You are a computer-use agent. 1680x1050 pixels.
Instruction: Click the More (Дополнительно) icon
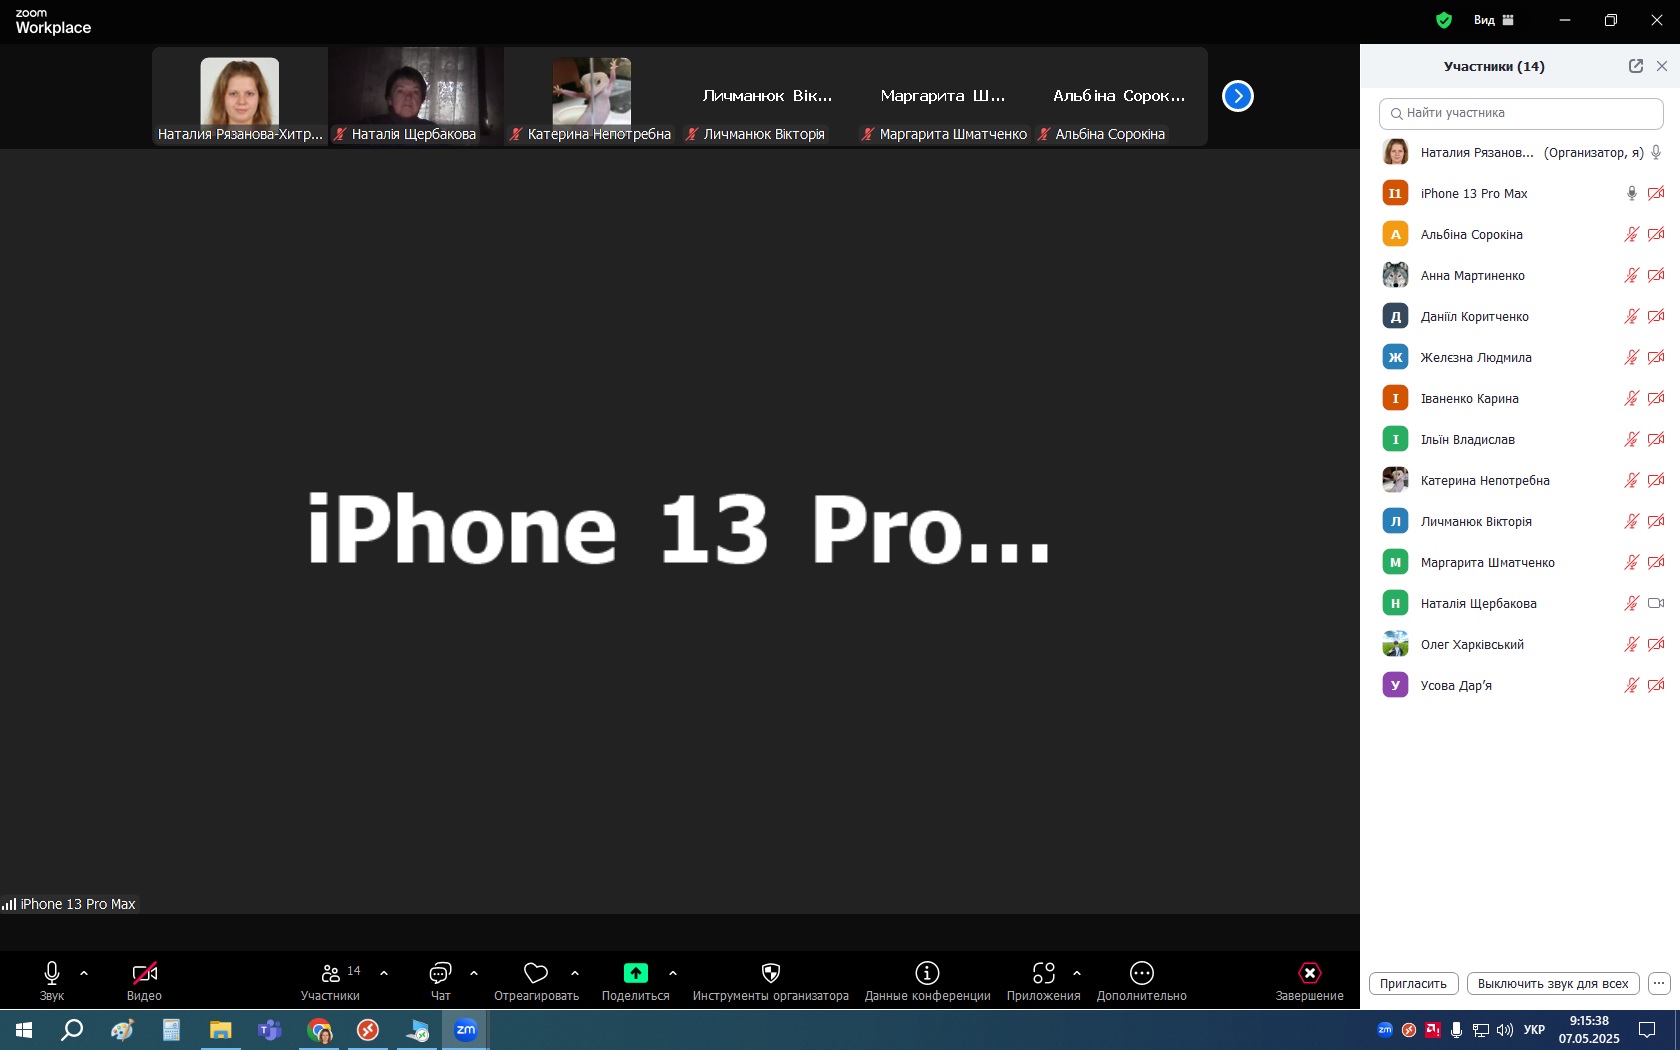point(1141,974)
